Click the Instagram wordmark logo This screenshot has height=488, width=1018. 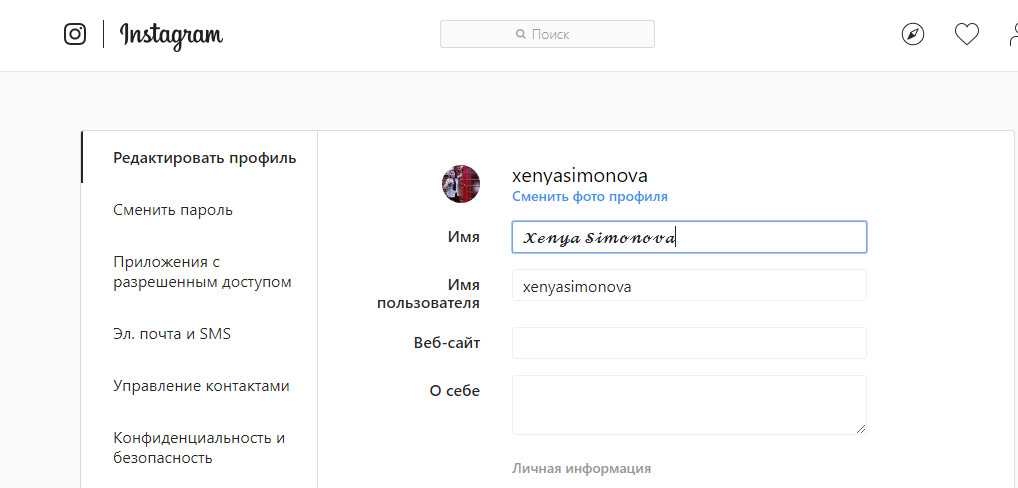(171, 35)
